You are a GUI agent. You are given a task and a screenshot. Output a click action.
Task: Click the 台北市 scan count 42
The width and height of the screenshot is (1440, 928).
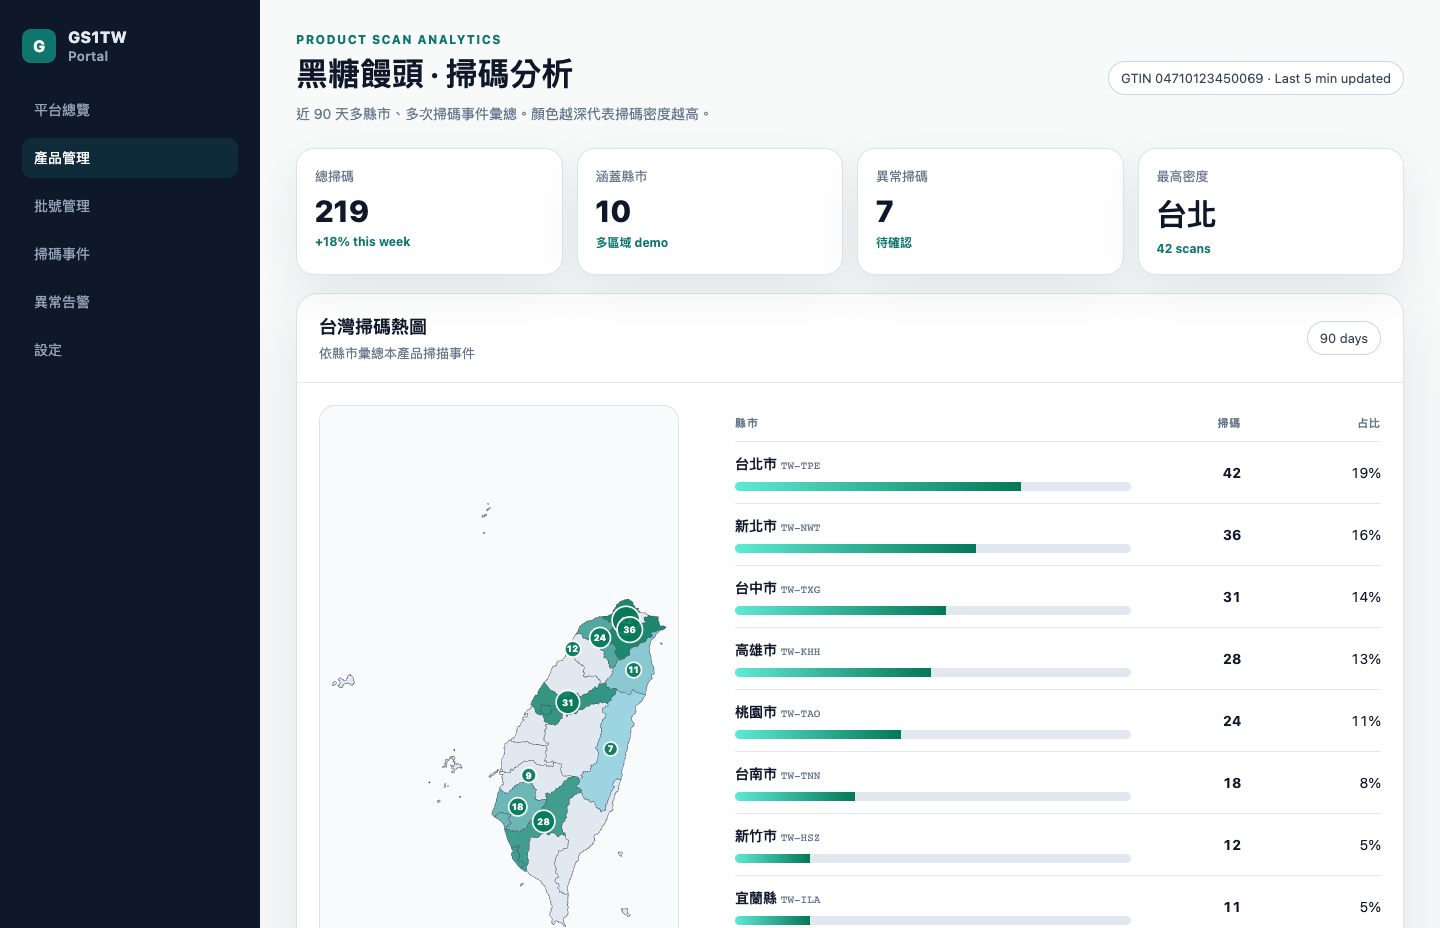pyautogui.click(x=1232, y=473)
